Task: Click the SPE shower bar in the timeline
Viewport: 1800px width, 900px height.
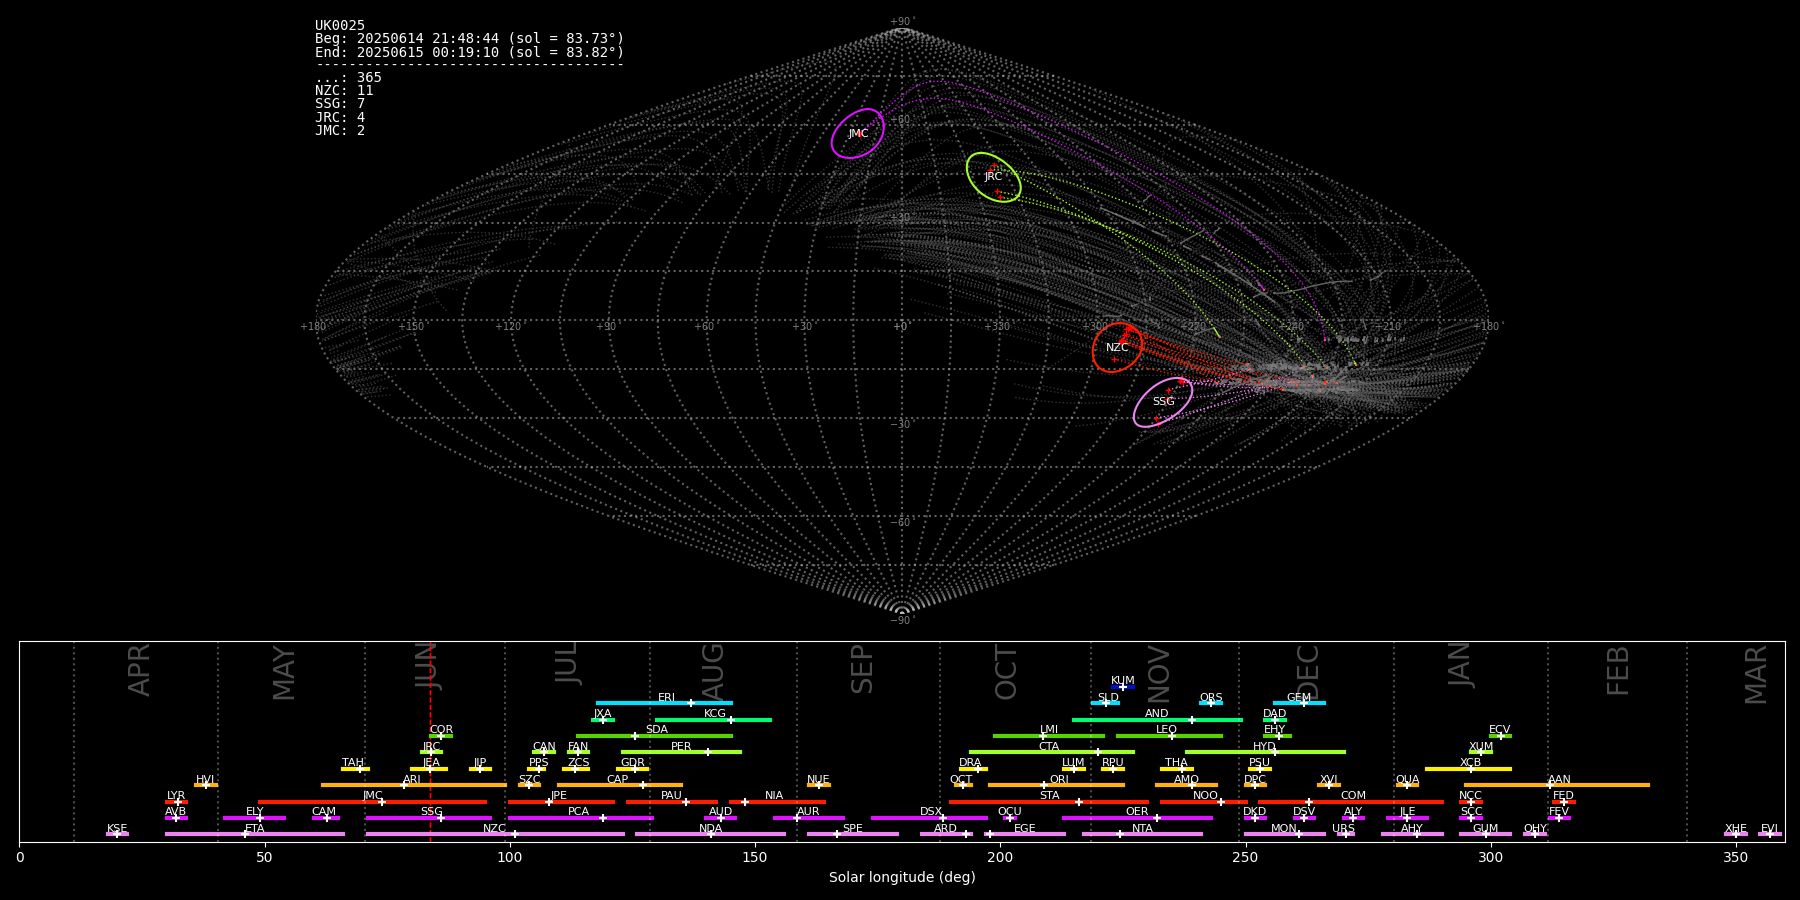Action: [x=853, y=834]
